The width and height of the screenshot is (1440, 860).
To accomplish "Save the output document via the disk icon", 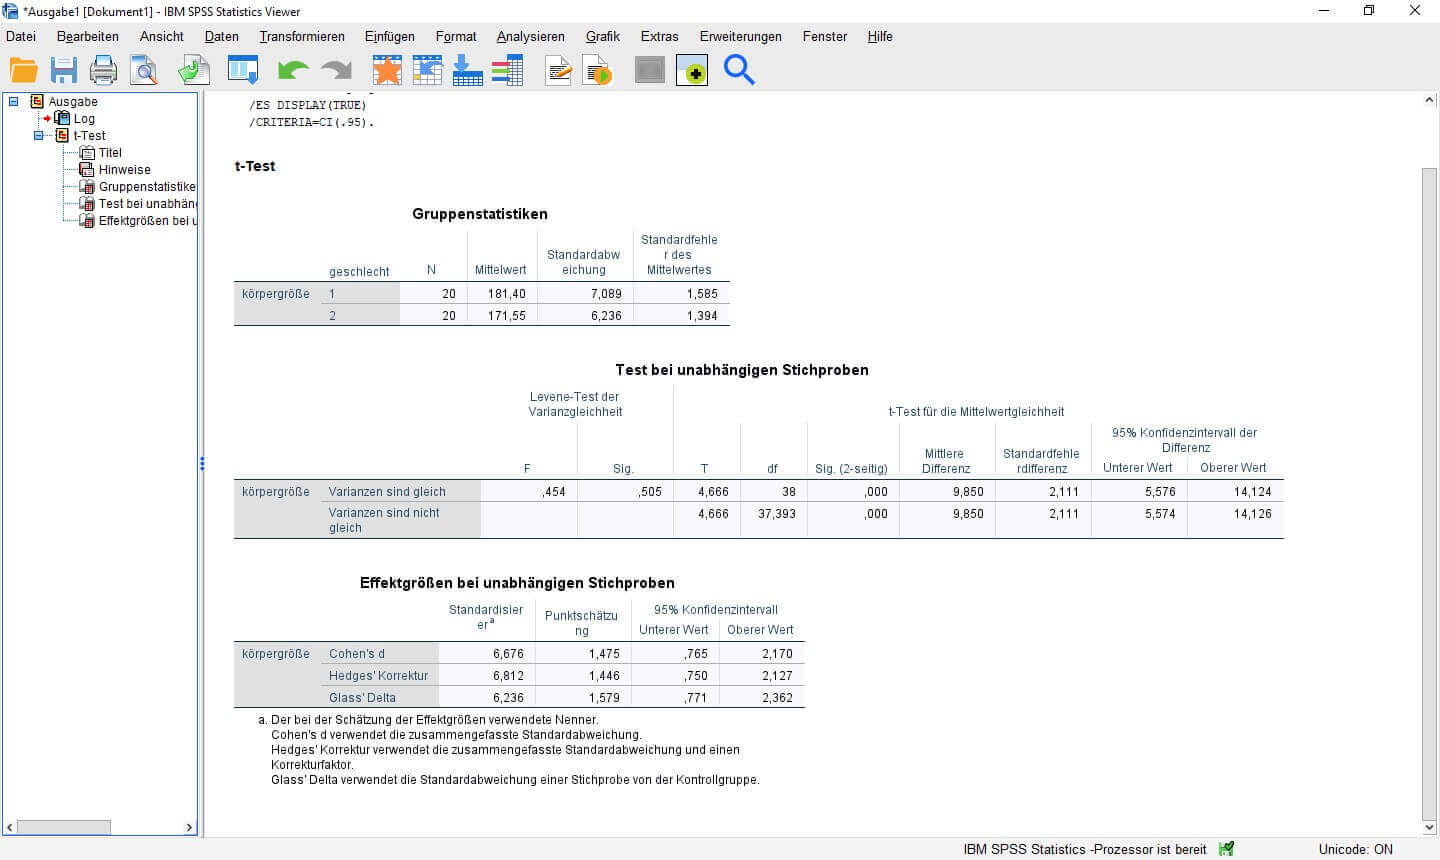I will tap(65, 69).
